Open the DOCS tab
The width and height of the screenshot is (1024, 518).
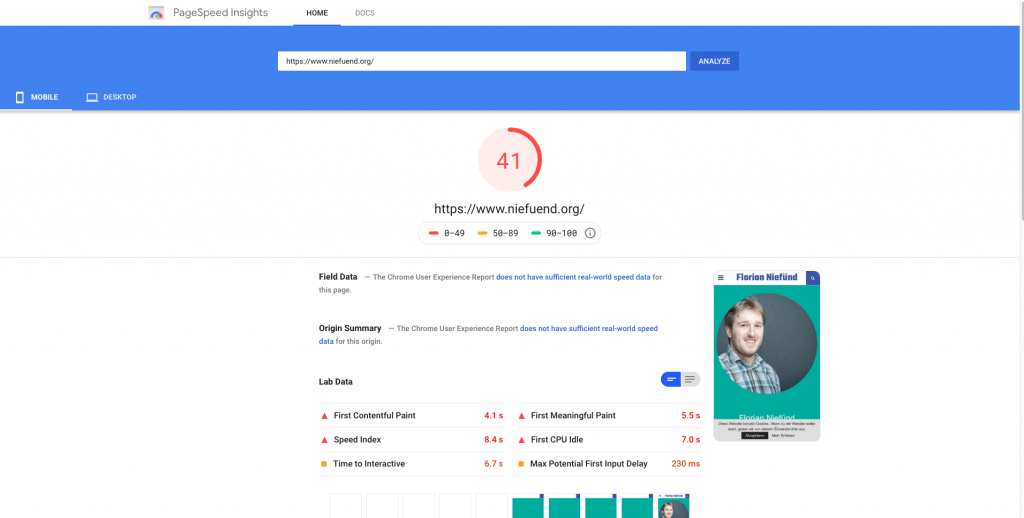(x=365, y=13)
